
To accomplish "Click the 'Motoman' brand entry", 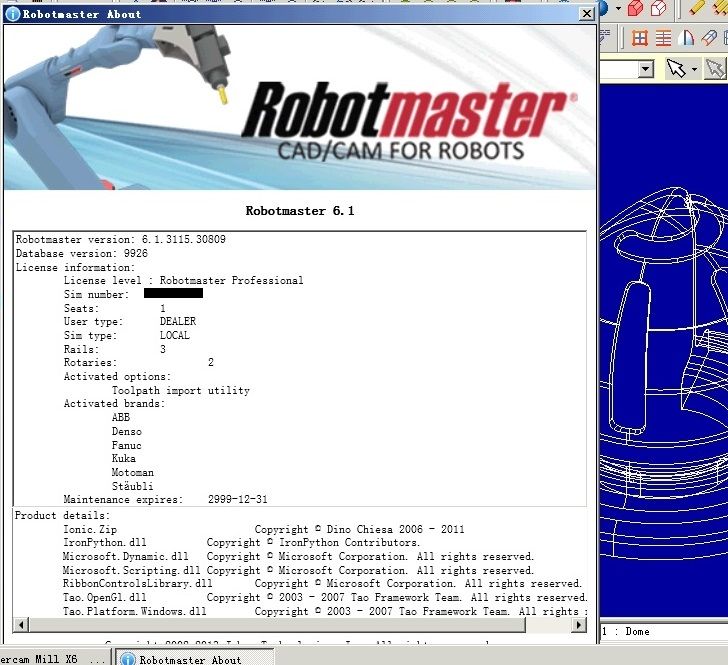I will (133, 472).
